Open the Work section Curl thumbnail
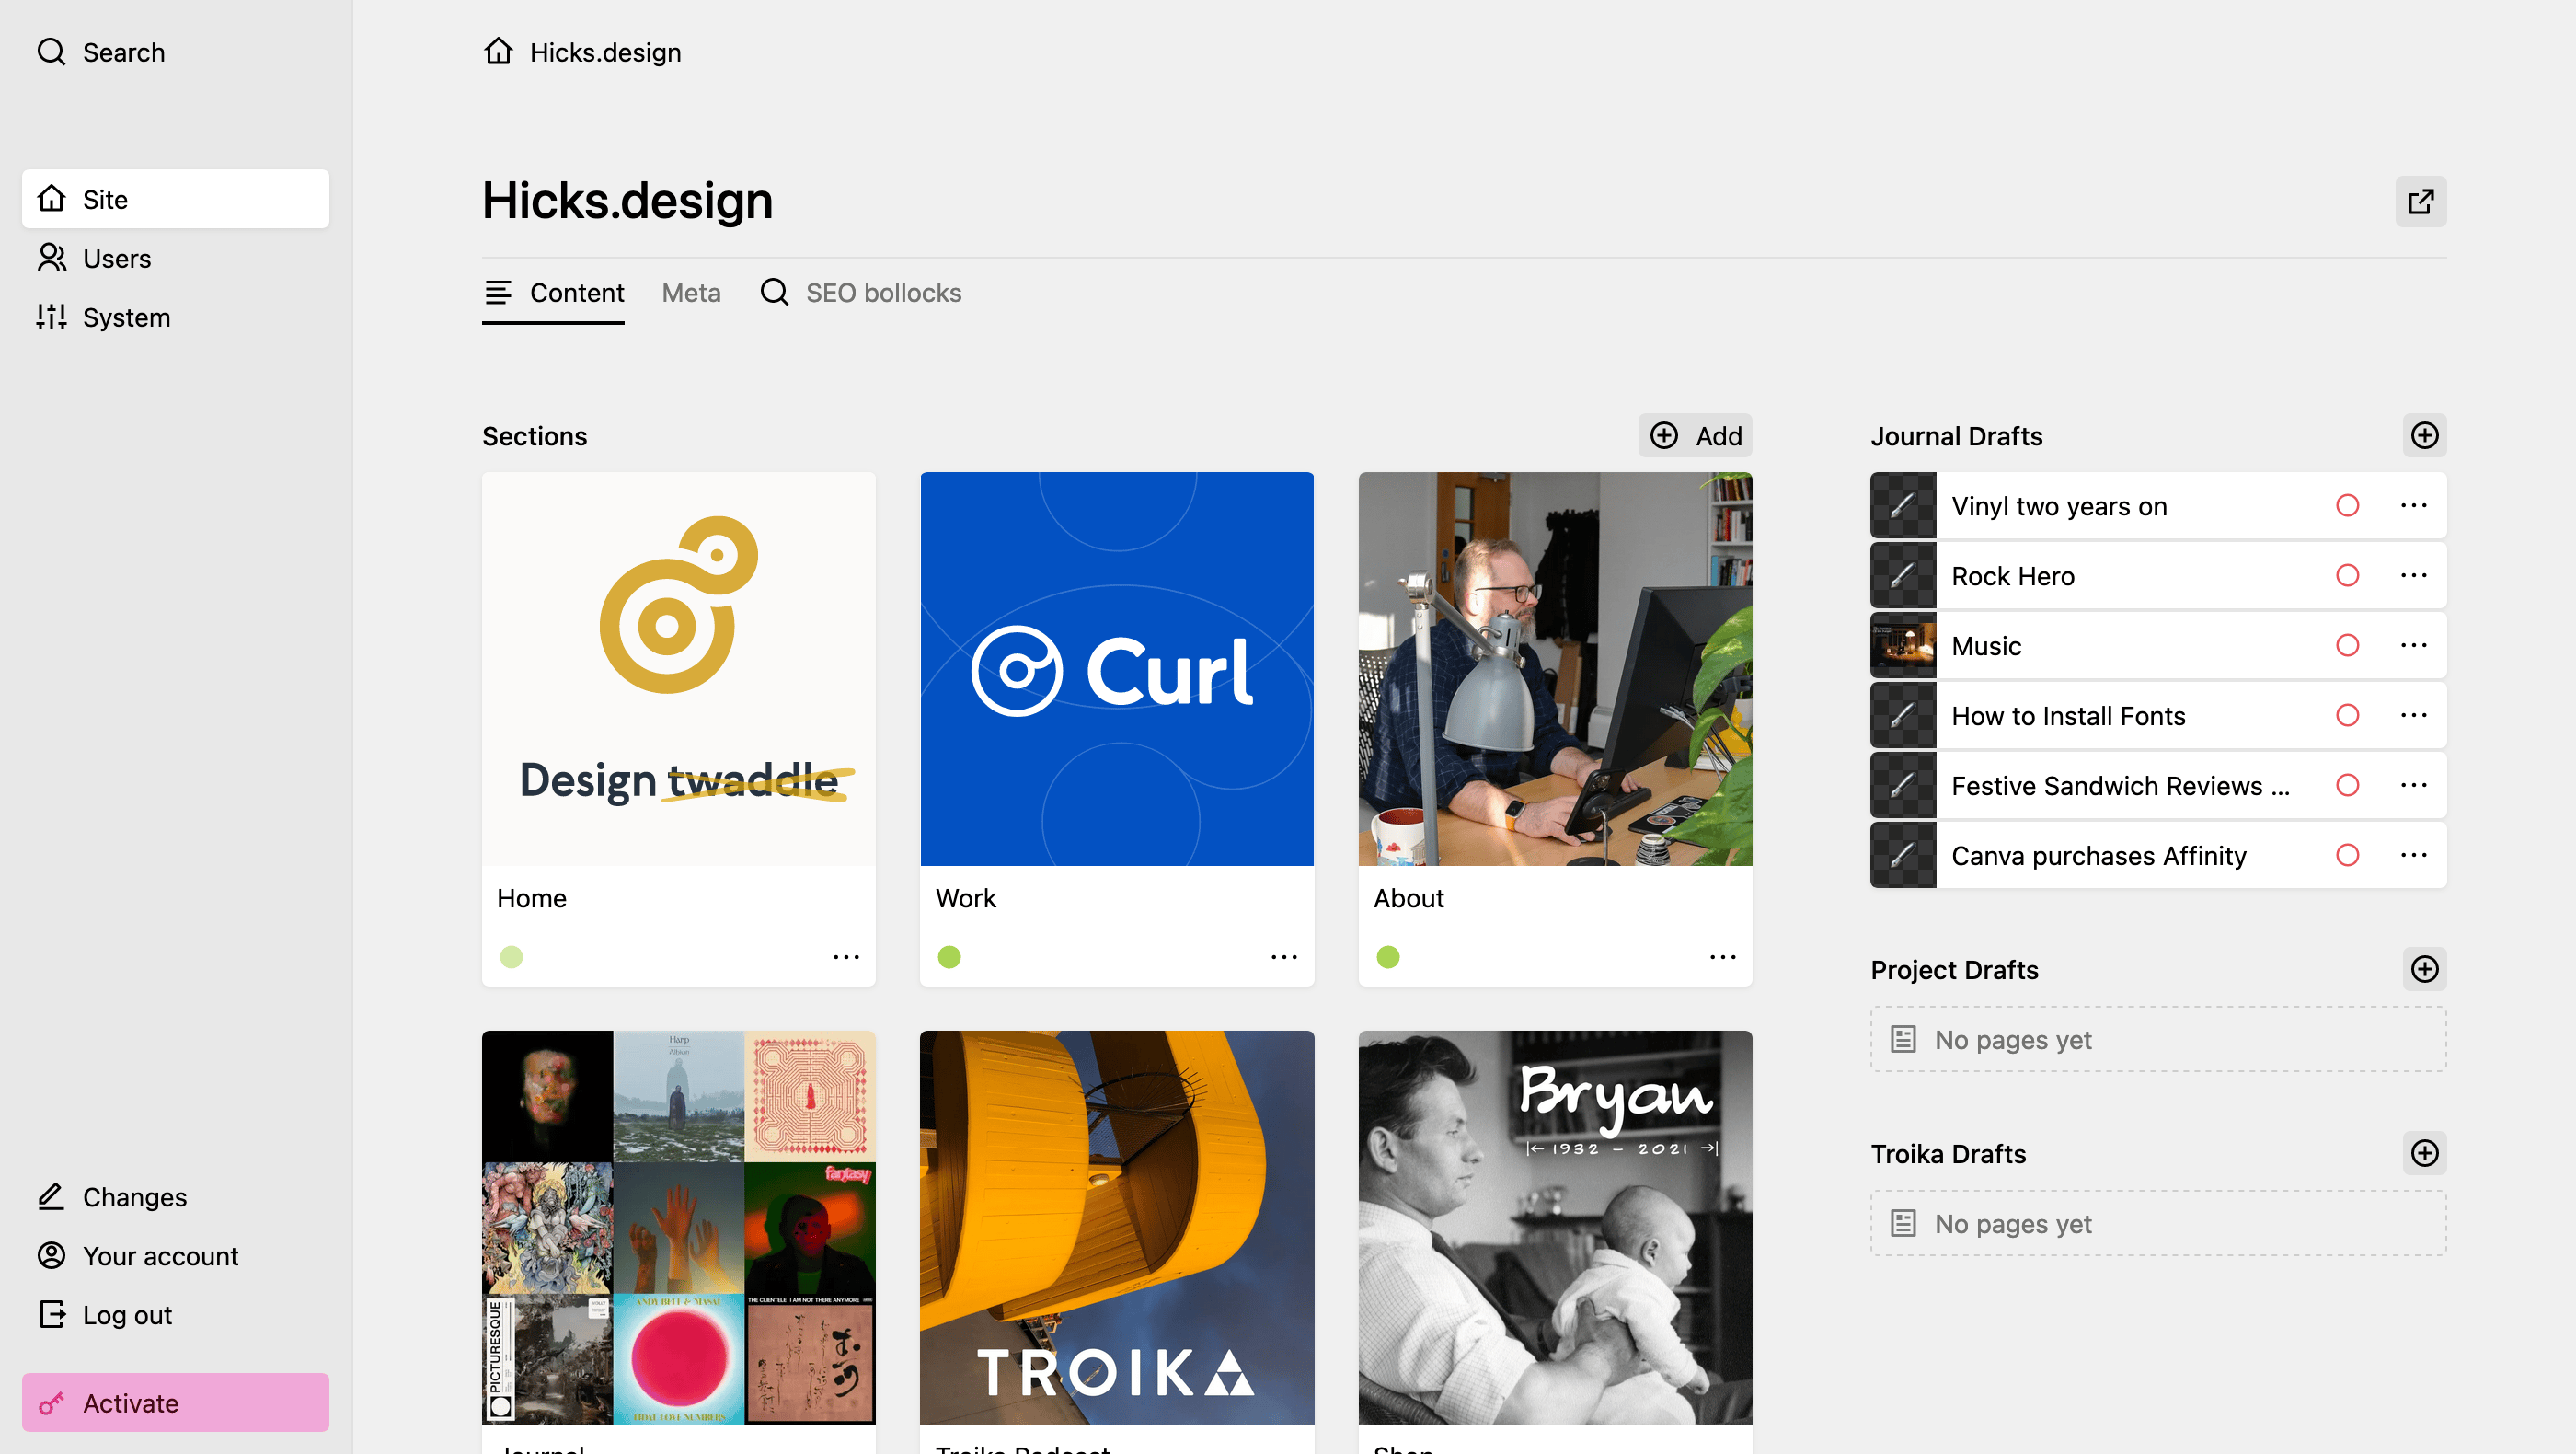Viewport: 2576px width, 1454px height. point(1117,669)
